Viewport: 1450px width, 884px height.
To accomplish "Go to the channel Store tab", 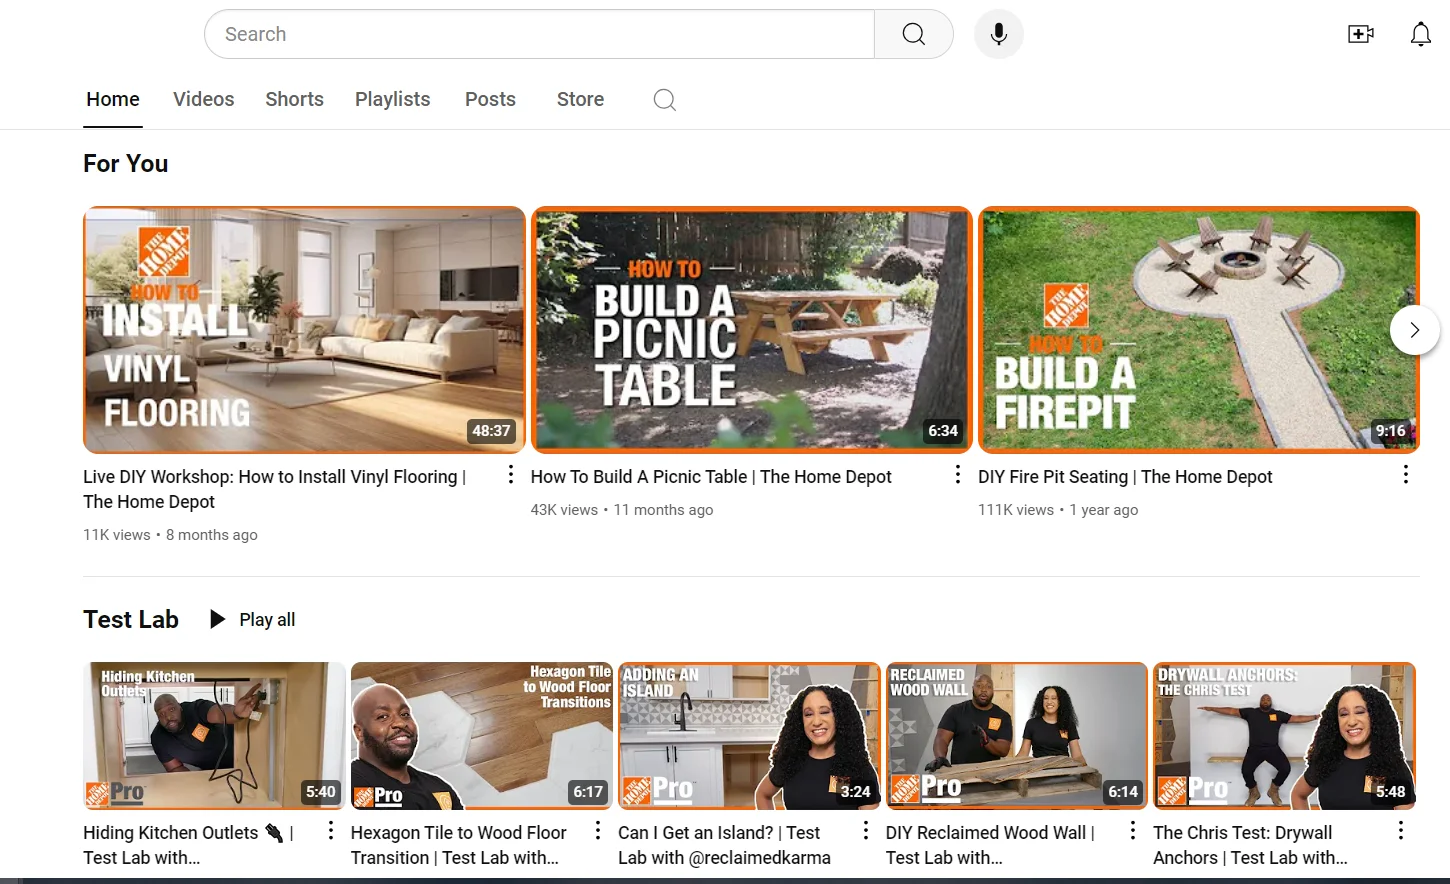I will [x=580, y=99].
